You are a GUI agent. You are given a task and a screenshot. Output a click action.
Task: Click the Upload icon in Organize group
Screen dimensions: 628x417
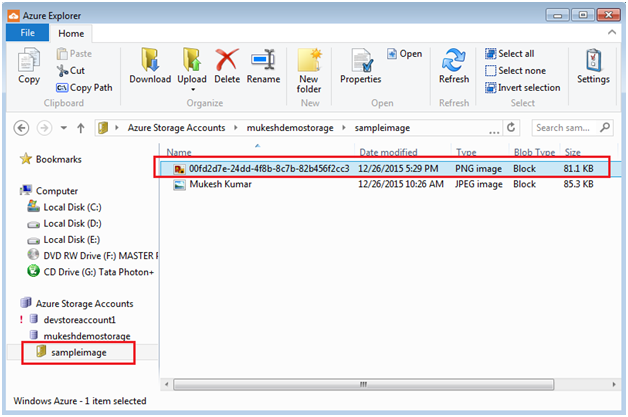pos(191,60)
